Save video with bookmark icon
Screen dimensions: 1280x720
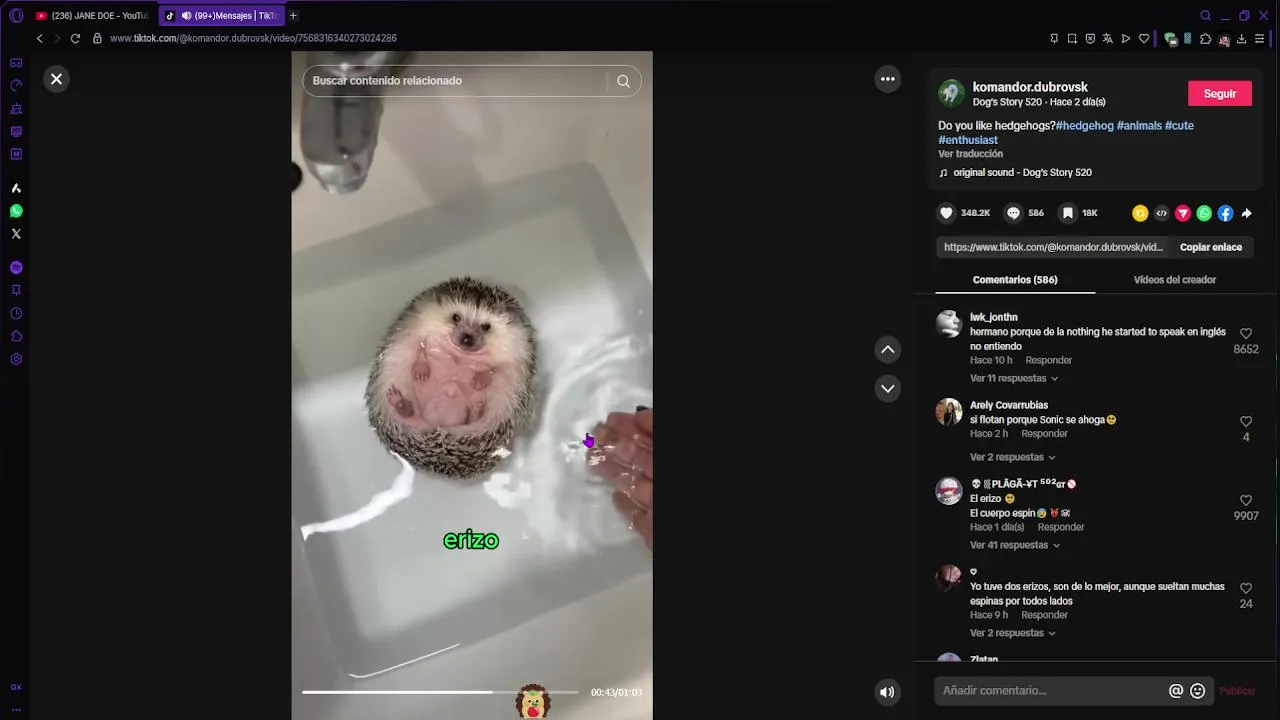point(1067,213)
